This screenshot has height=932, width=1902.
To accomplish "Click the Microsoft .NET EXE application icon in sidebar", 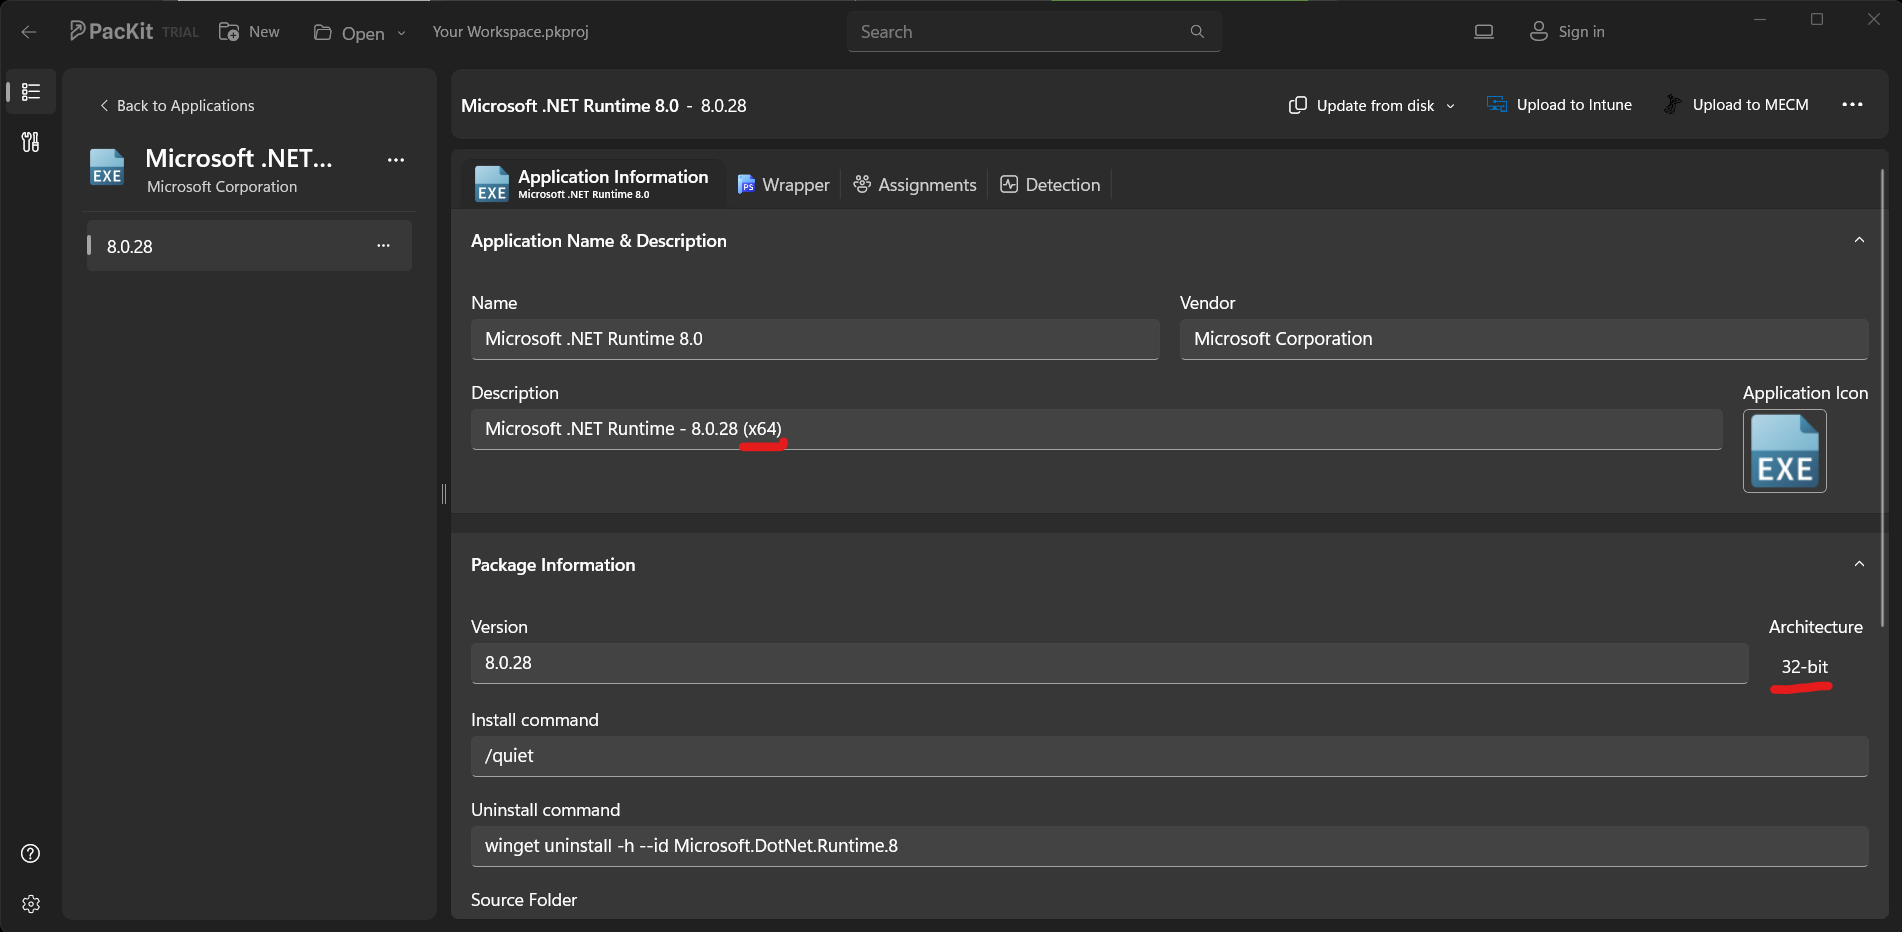I will (x=107, y=167).
